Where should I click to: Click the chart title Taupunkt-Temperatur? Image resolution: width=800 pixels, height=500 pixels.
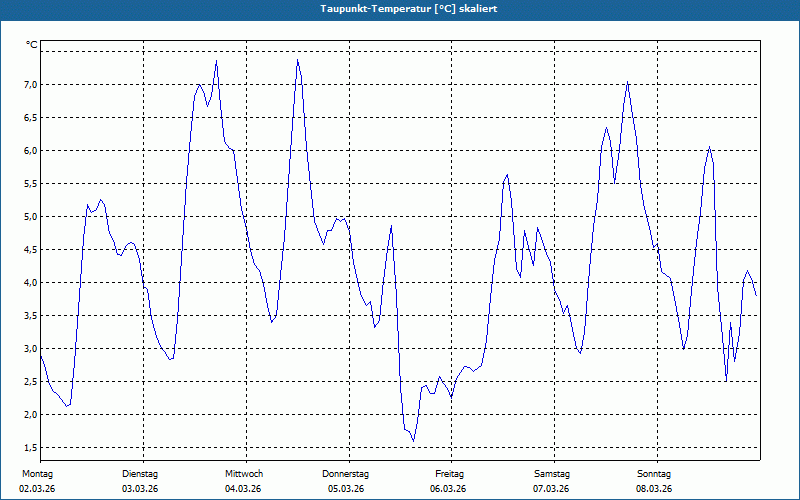[x=409, y=9]
